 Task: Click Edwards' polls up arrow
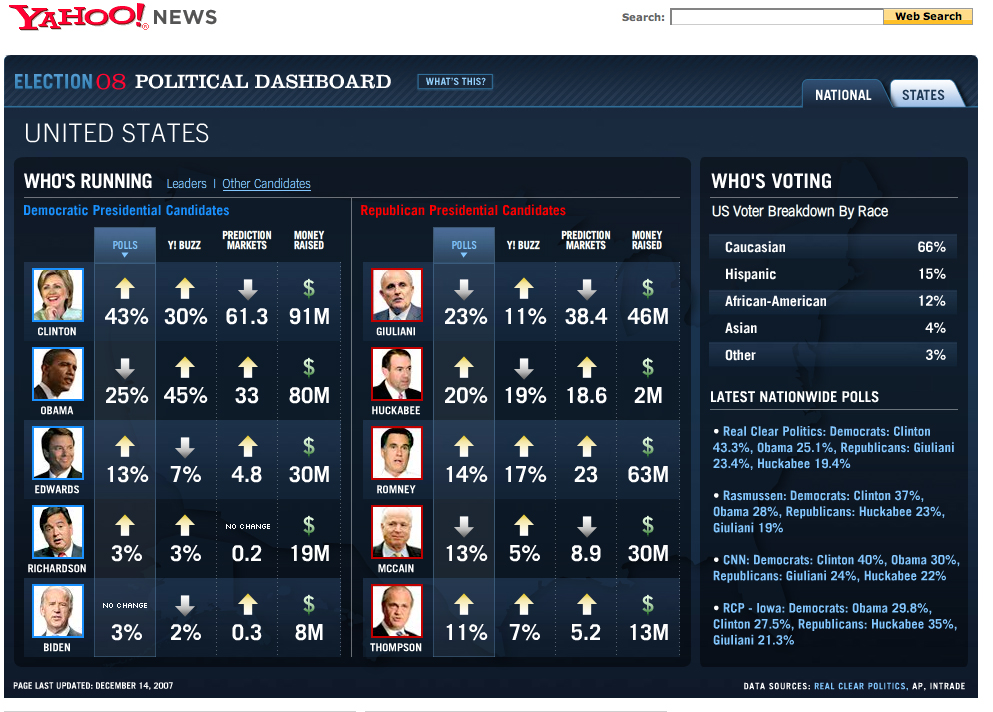click(x=125, y=447)
